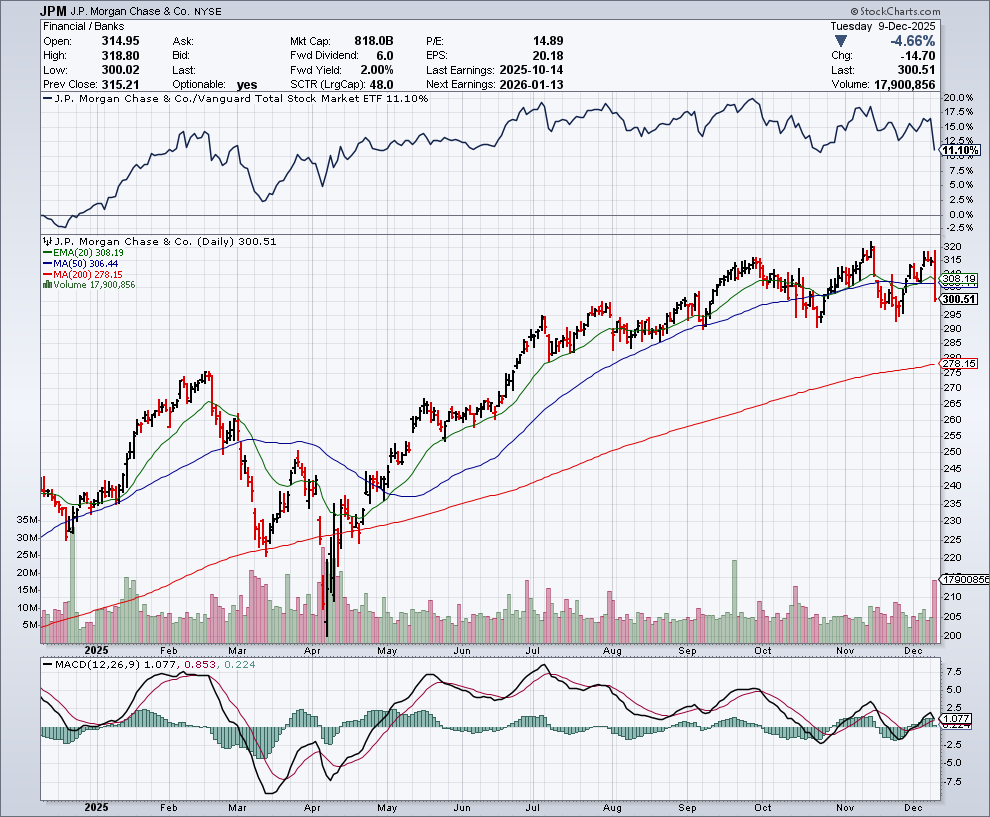Click the Jul label on bottom date axis

coord(537,807)
